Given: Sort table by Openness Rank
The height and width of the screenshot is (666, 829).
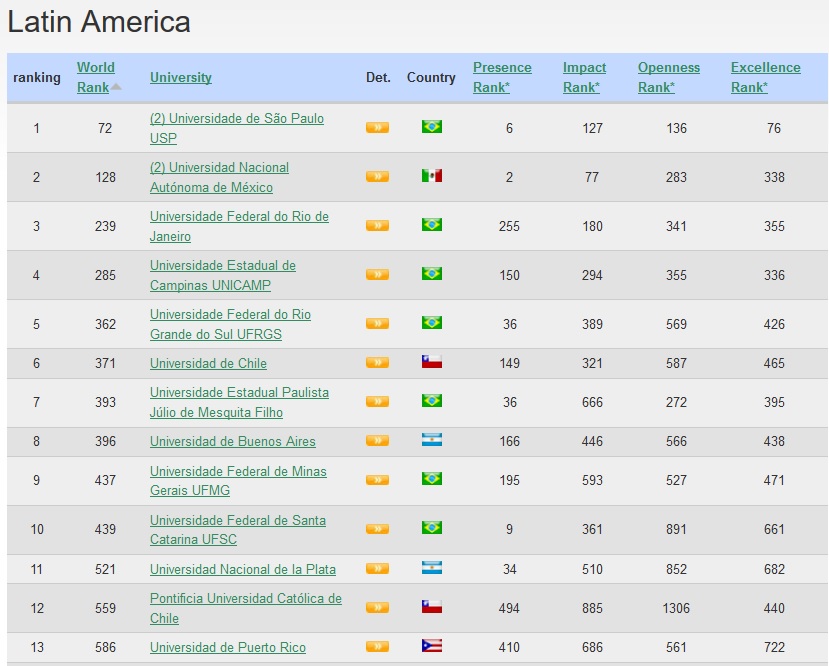Looking at the screenshot, I should pos(668,77).
